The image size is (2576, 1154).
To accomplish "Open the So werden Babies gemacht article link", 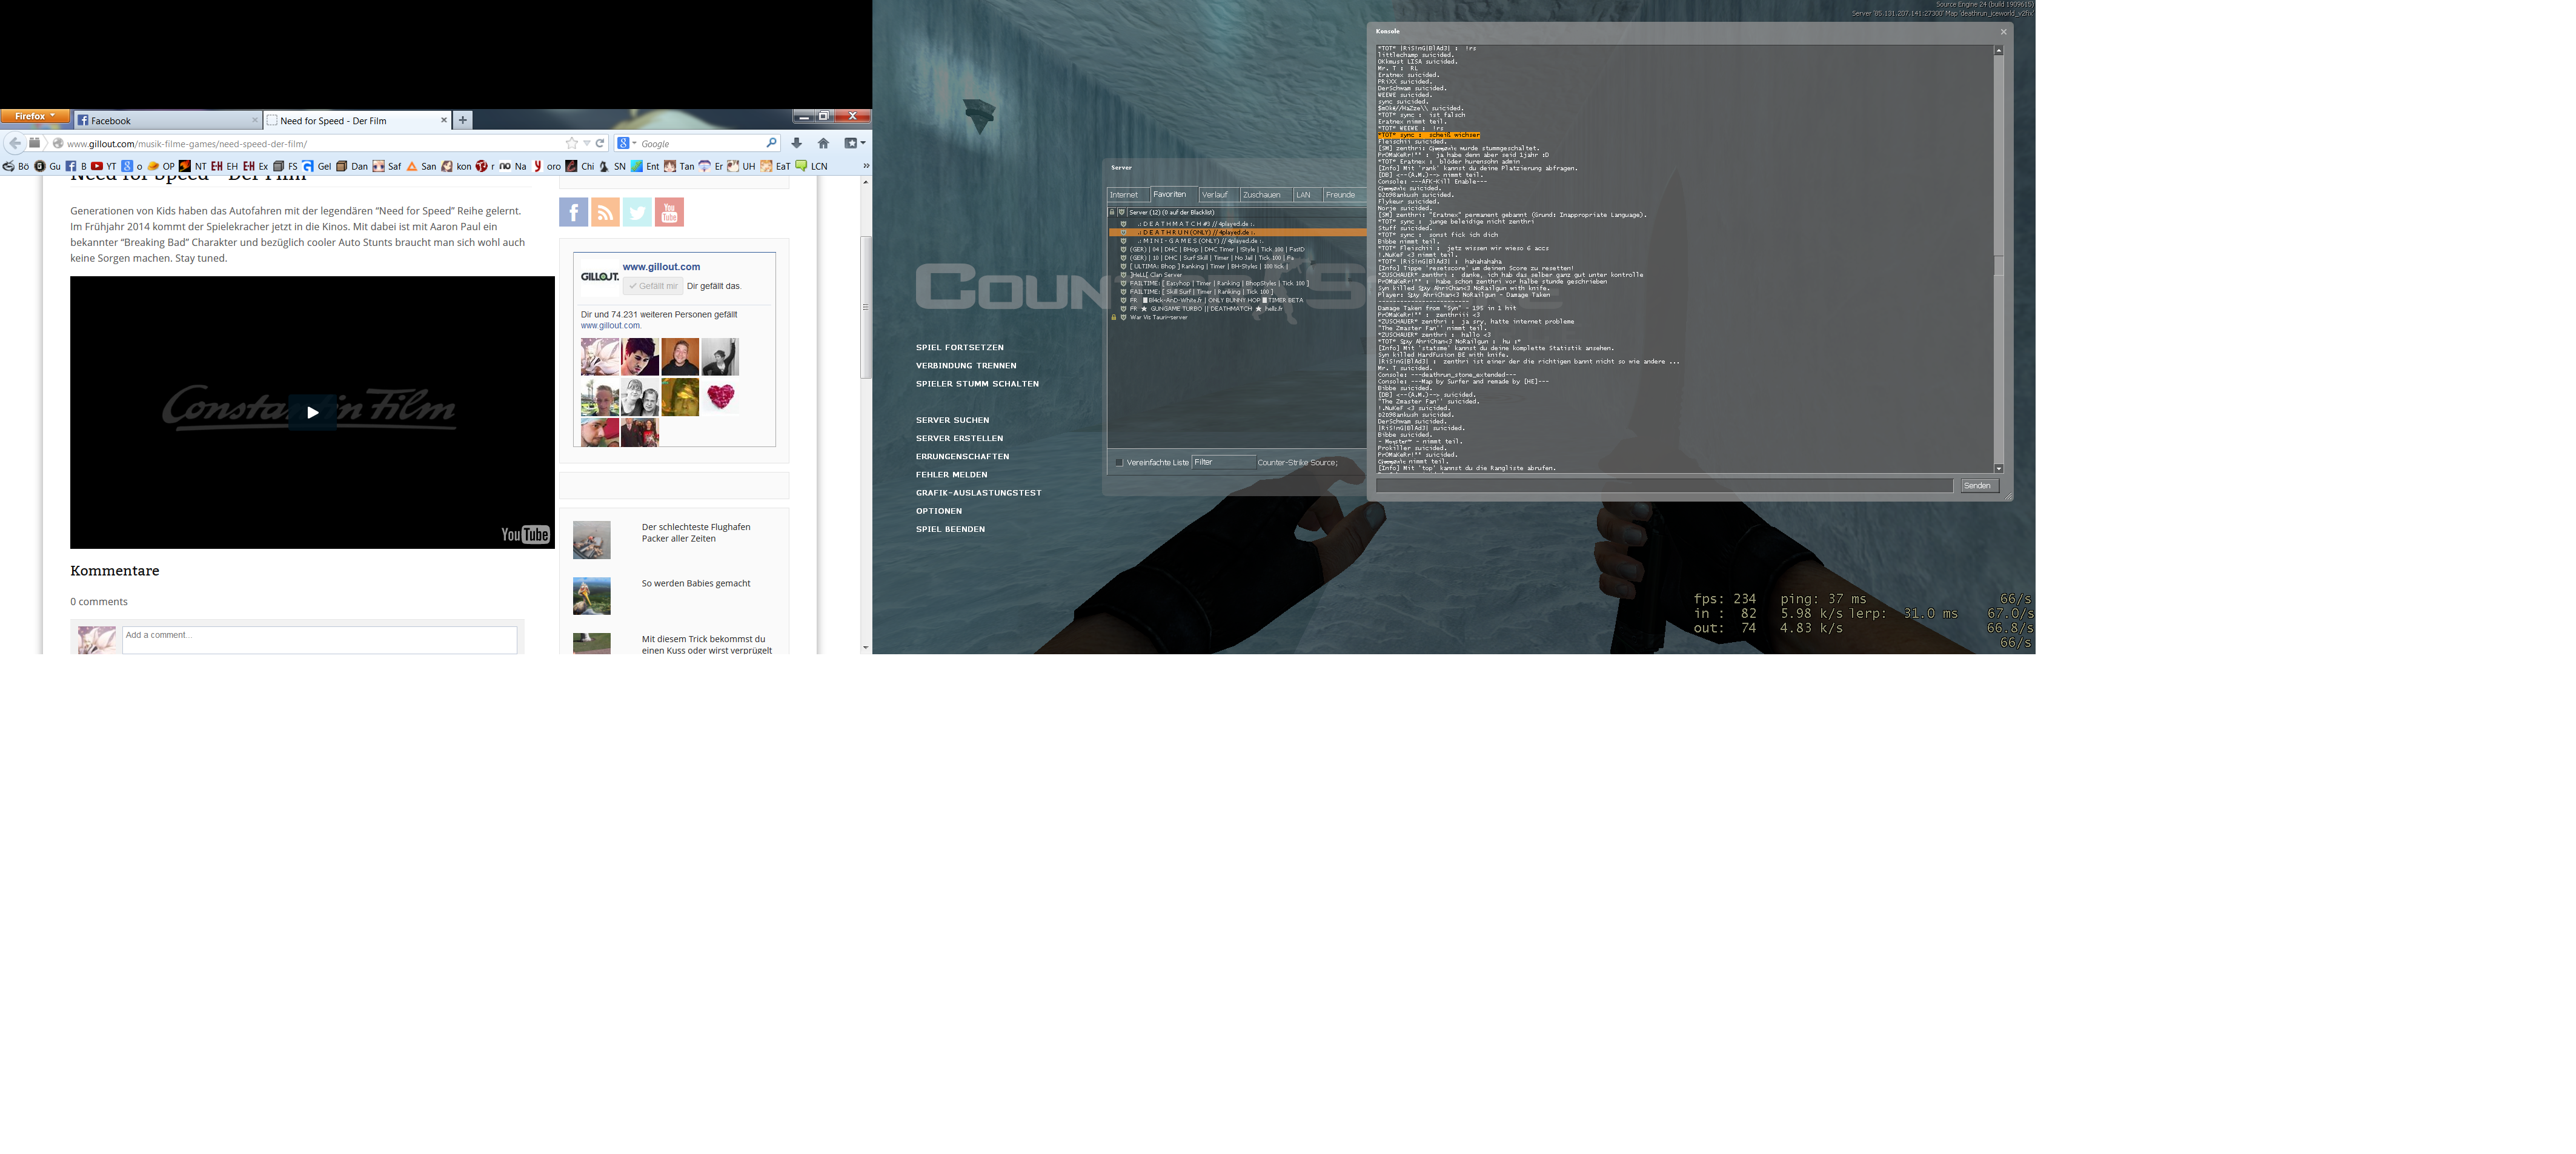I will pos(696,583).
